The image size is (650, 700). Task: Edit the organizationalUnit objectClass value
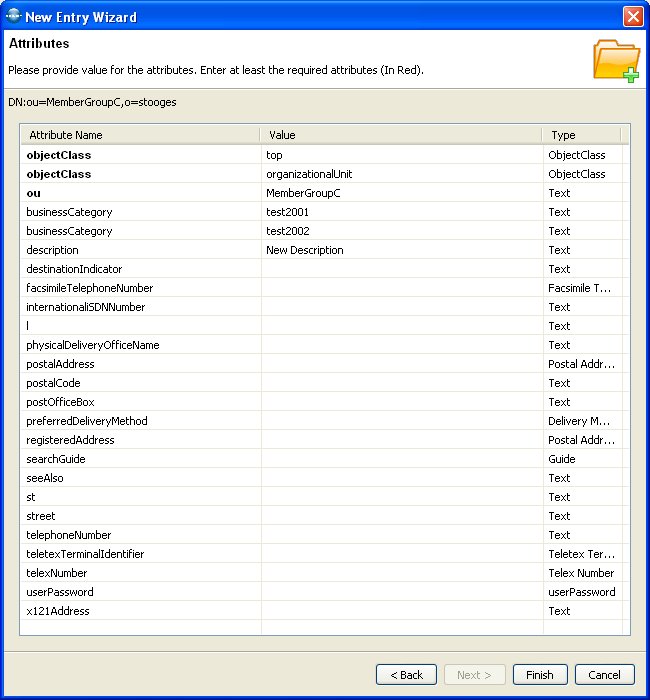[400, 174]
